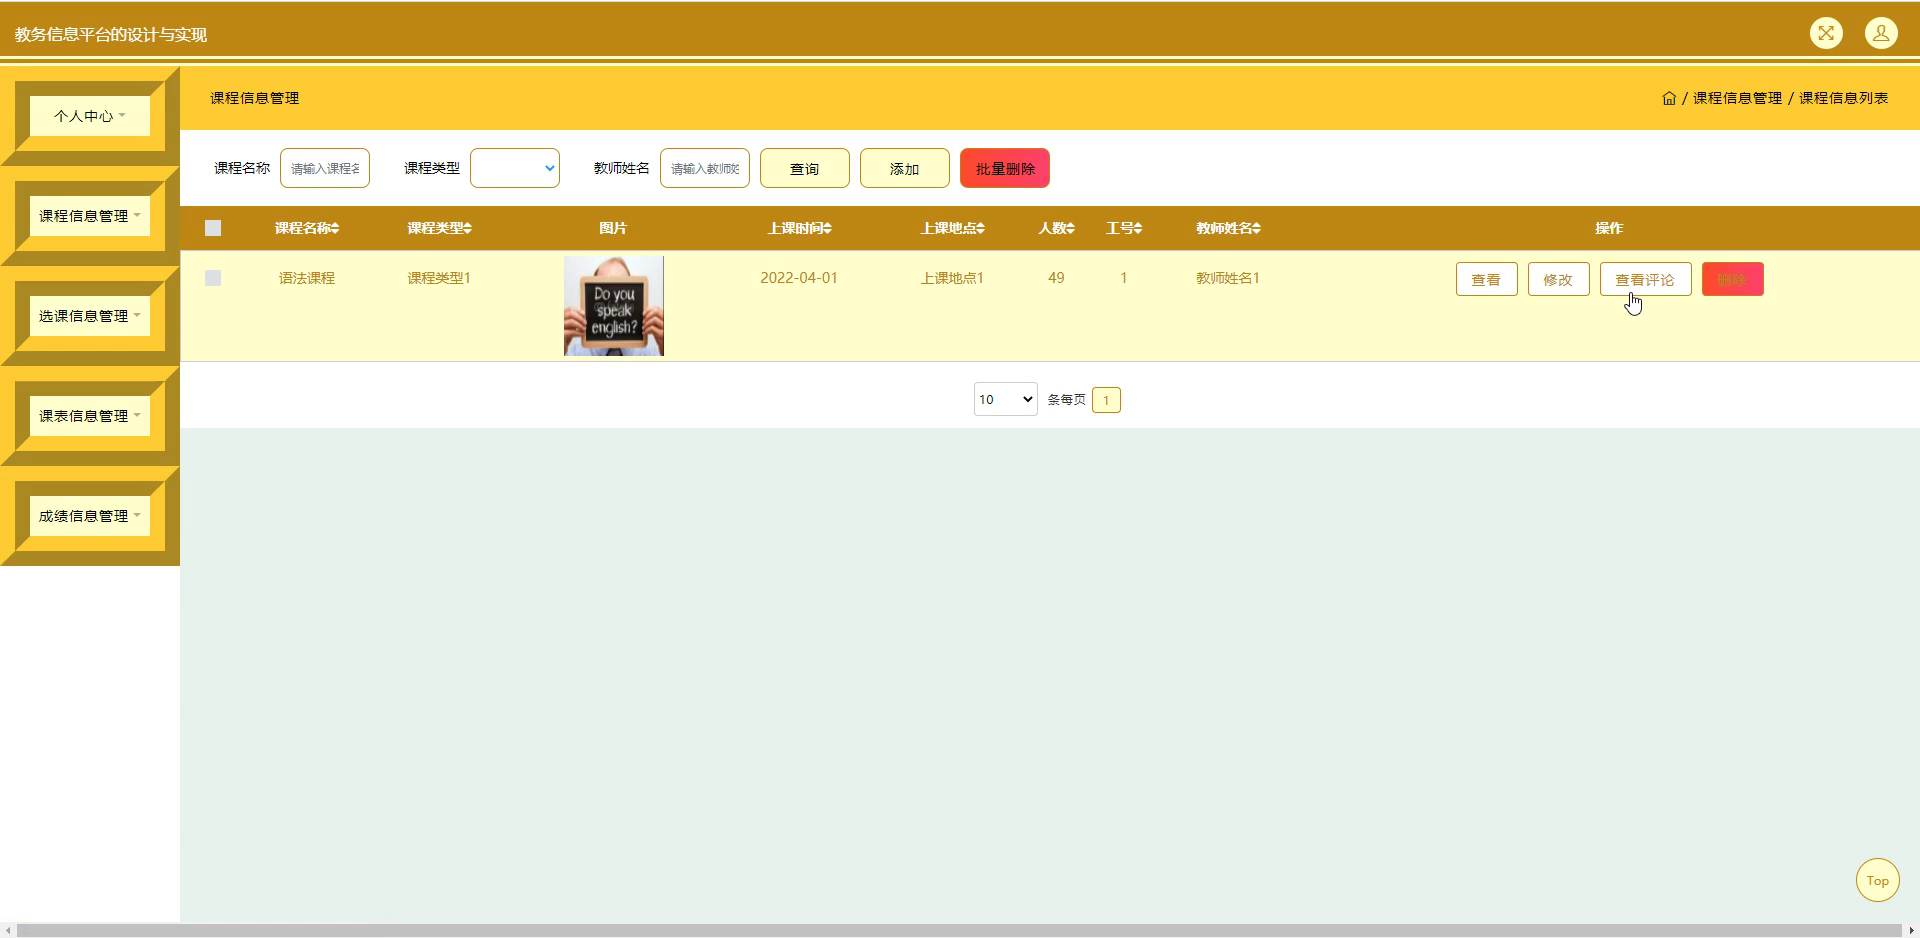Sort by 工号 column arrows
The width and height of the screenshot is (1920, 938).
(x=1138, y=229)
